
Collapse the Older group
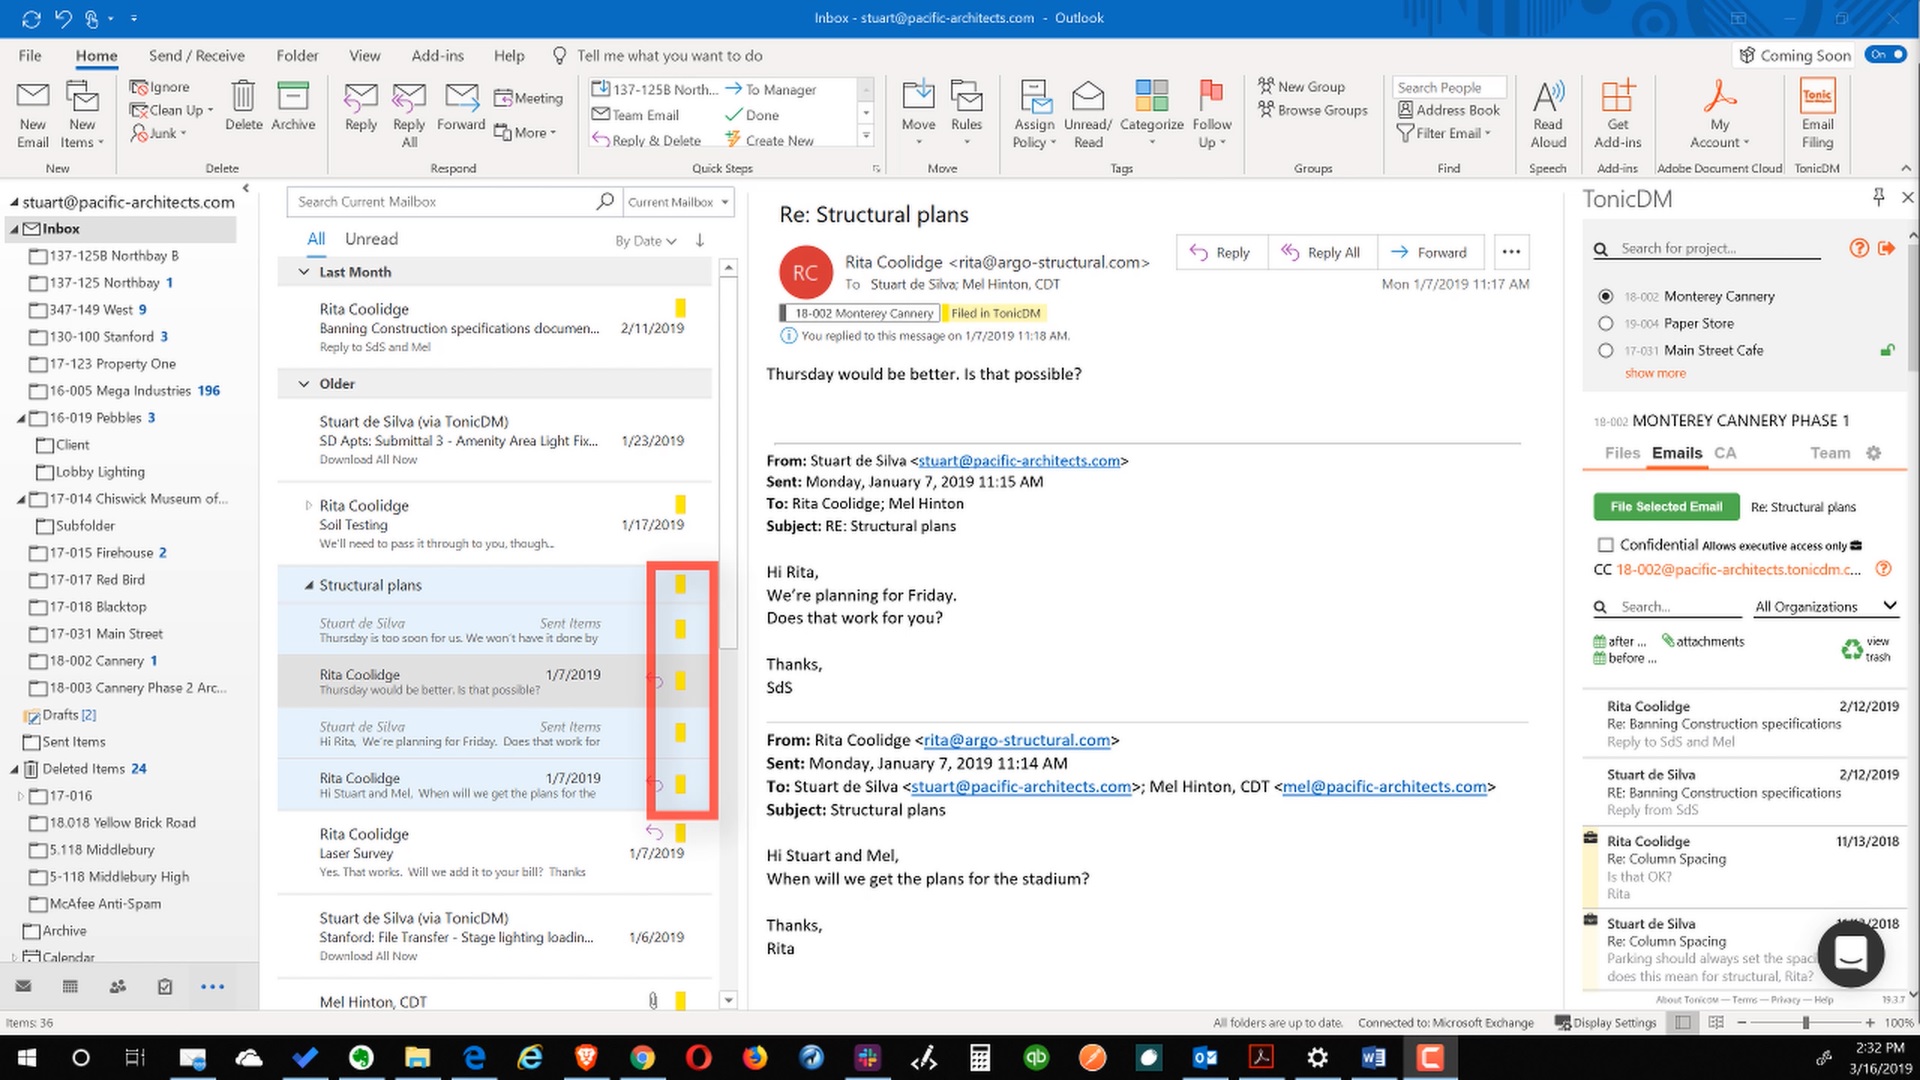coord(304,384)
